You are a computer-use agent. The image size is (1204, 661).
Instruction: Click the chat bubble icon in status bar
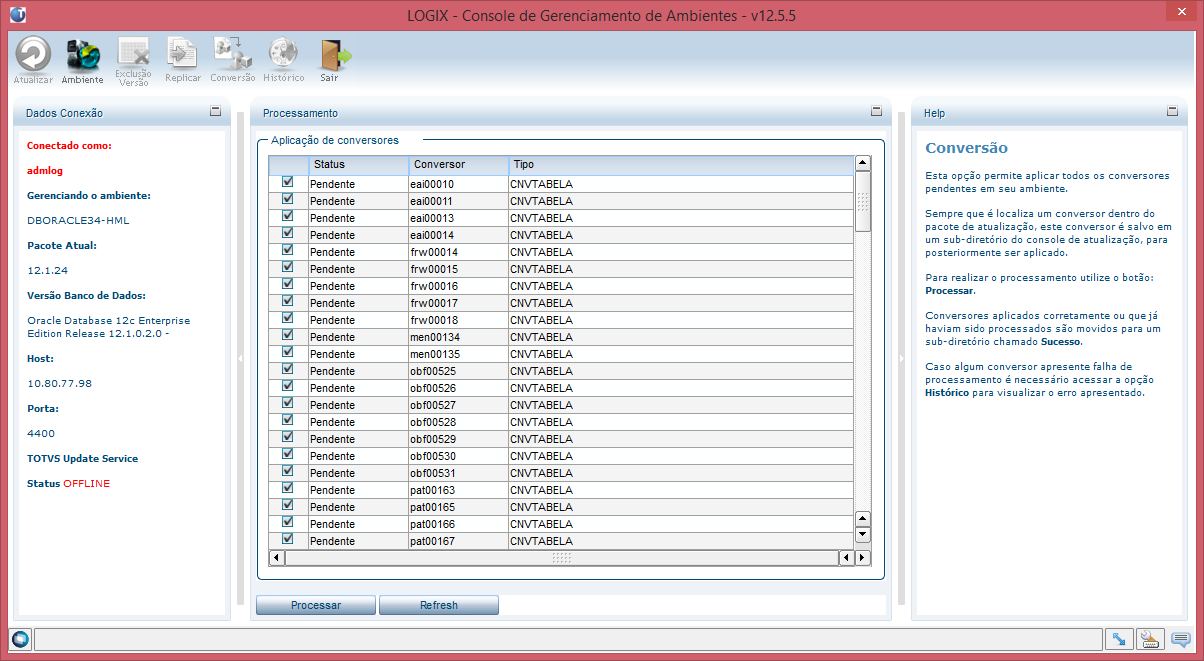click(x=1181, y=639)
